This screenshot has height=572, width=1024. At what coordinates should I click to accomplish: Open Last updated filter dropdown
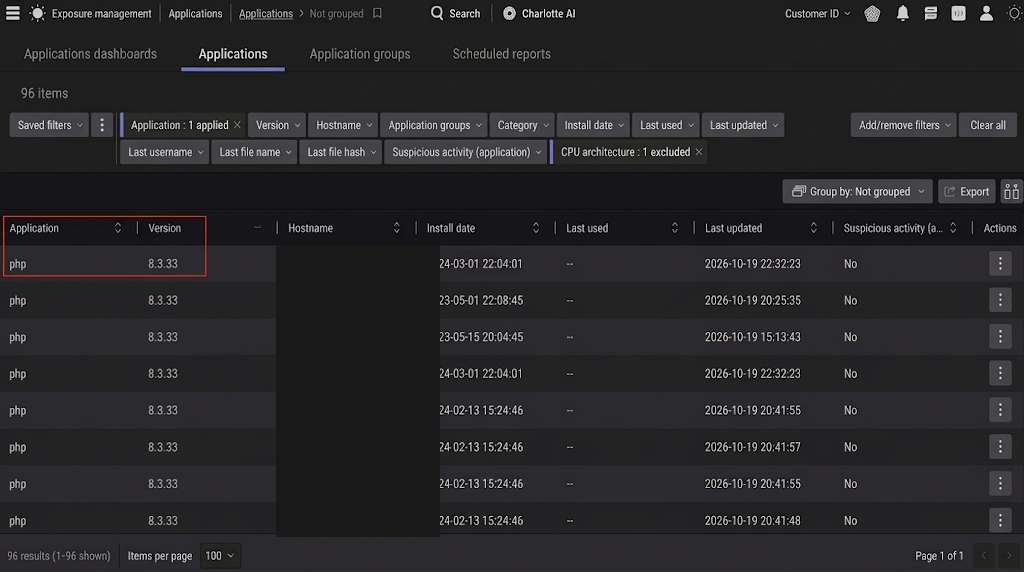point(743,125)
